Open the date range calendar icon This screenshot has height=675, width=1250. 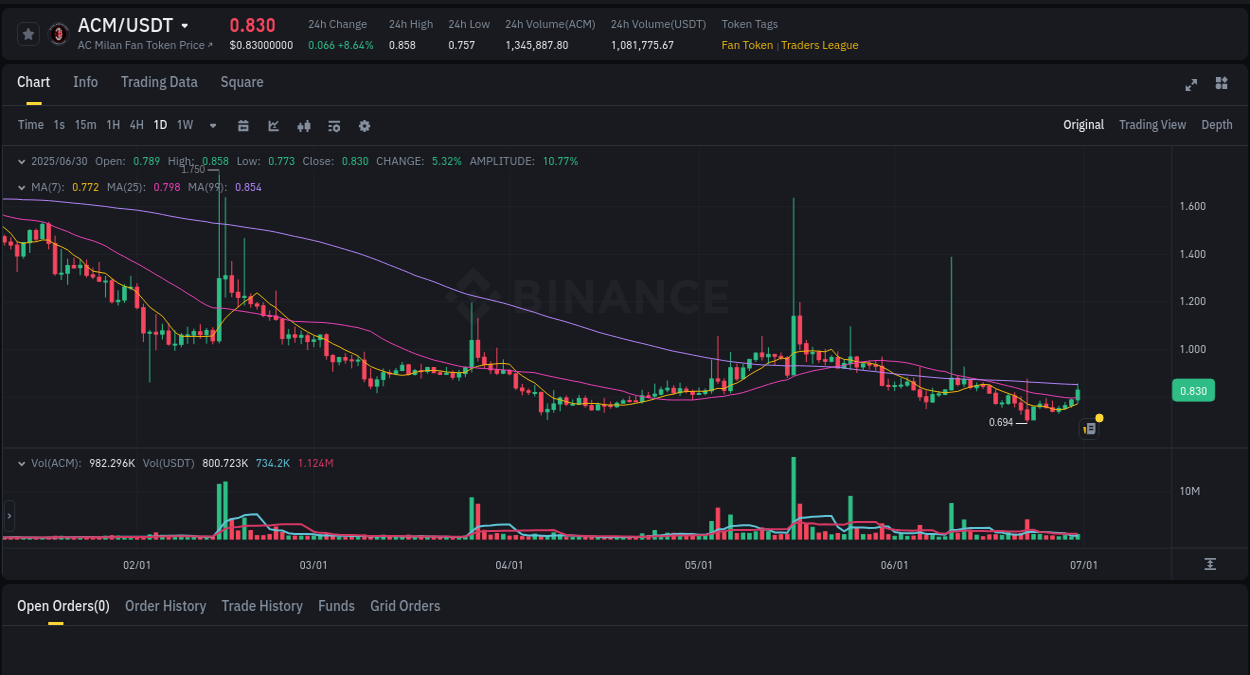click(x=243, y=125)
